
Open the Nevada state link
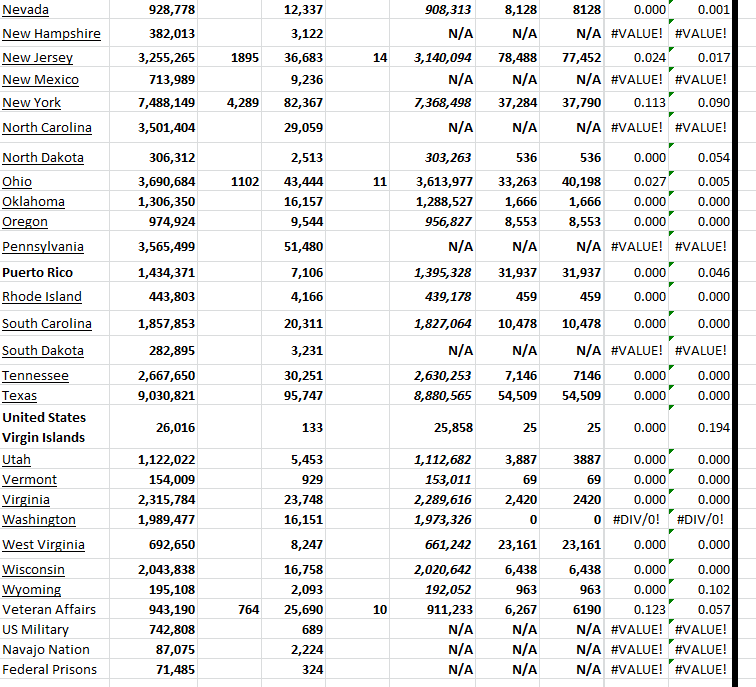pos(25,10)
